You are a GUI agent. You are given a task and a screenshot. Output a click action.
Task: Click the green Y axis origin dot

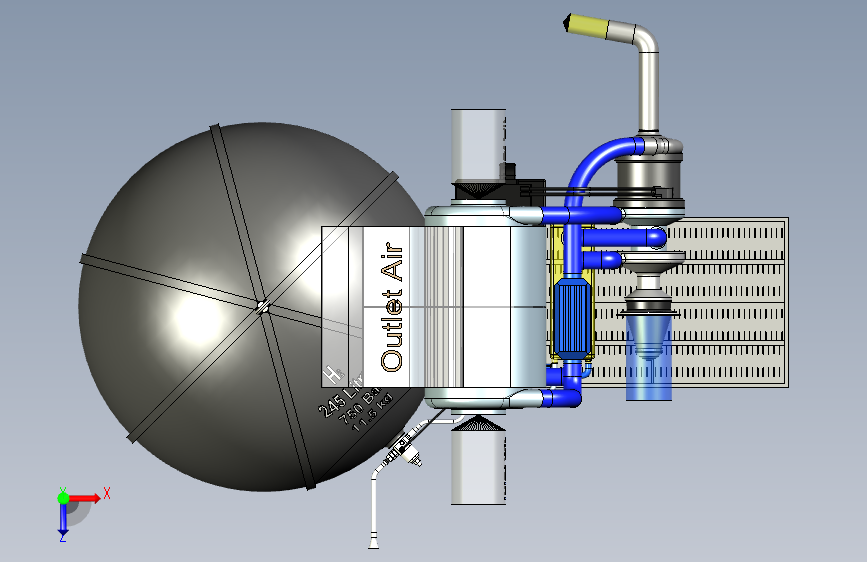(63, 498)
